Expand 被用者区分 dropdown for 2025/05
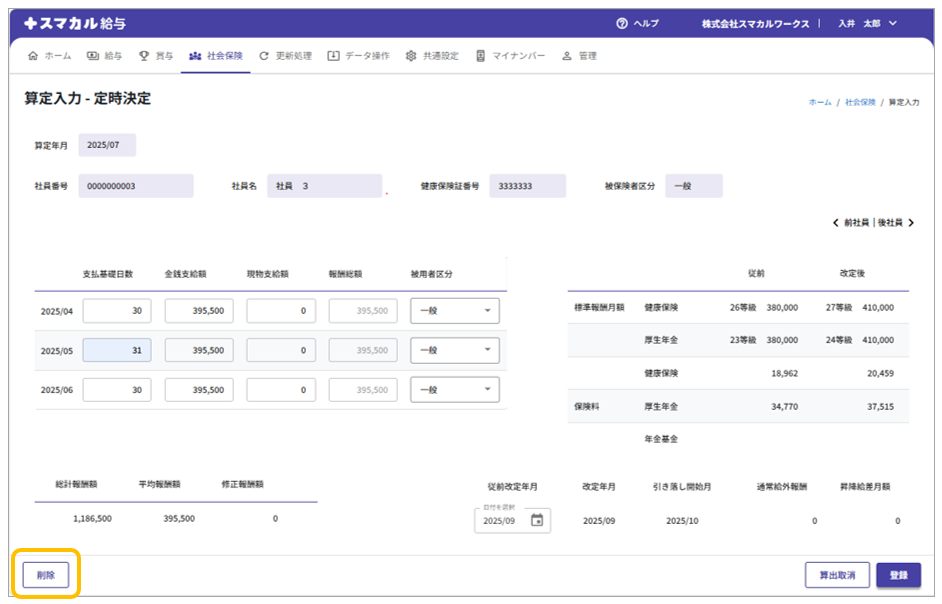The width and height of the screenshot is (942, 604). coord(455,351)
